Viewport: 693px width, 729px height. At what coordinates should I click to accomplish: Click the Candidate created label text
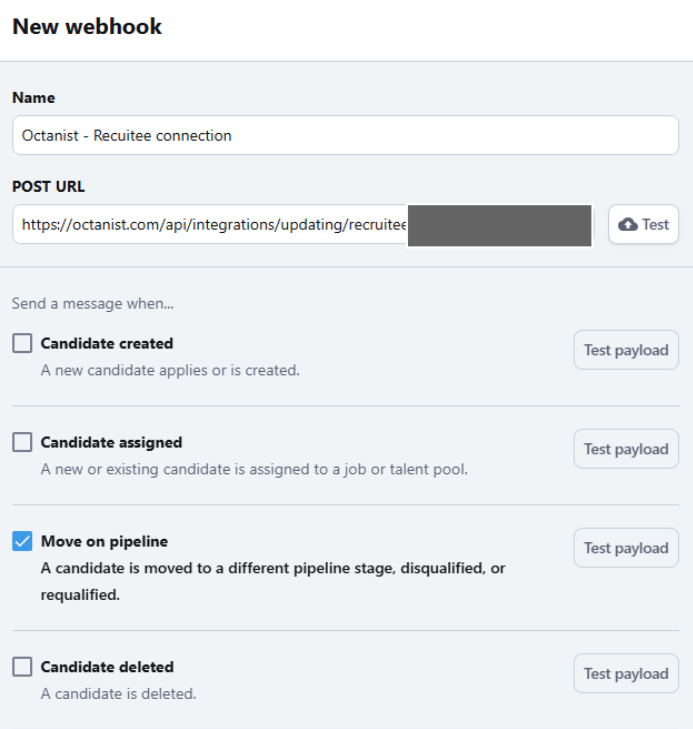(107, 343)
